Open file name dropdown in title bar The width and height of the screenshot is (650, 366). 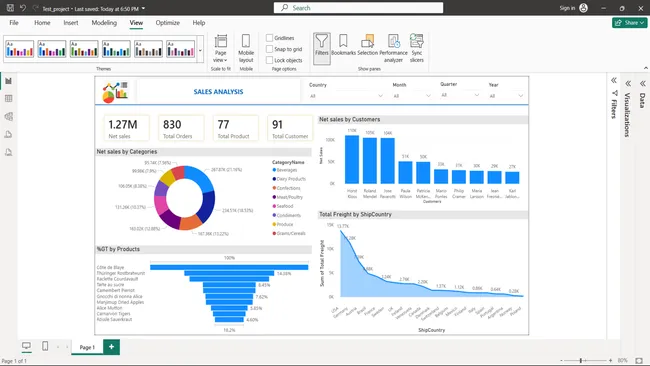143,8
